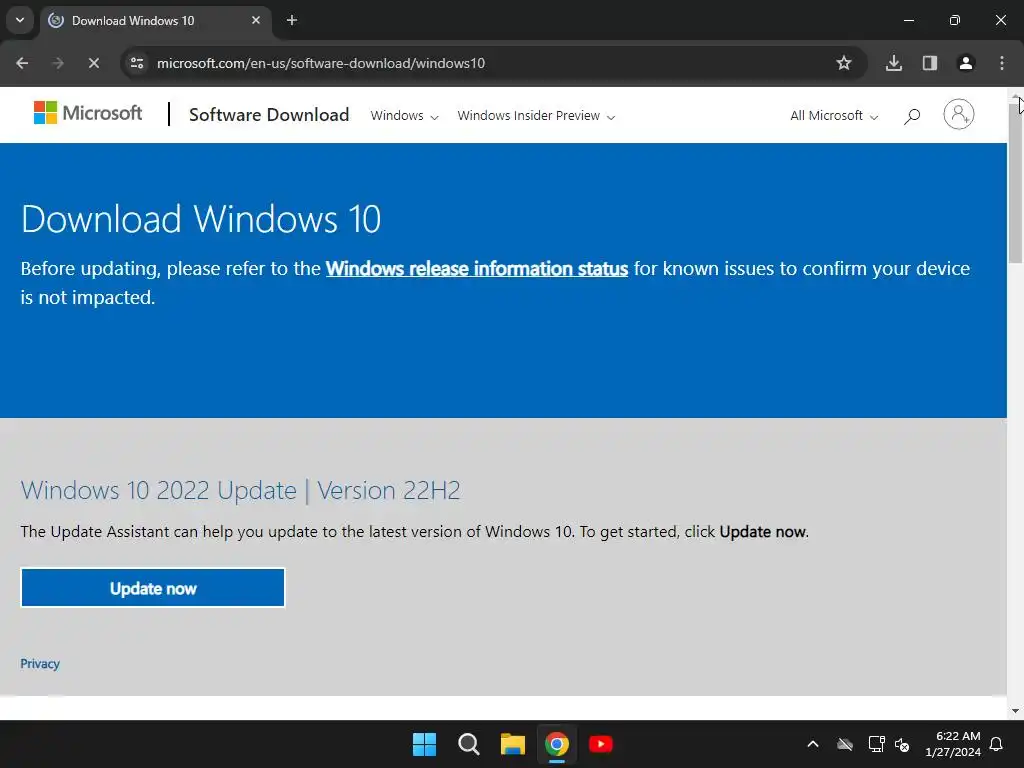Click the Chrome taskbar icon
Screen dimensions: 1024x768
click(x=556, y=744)
